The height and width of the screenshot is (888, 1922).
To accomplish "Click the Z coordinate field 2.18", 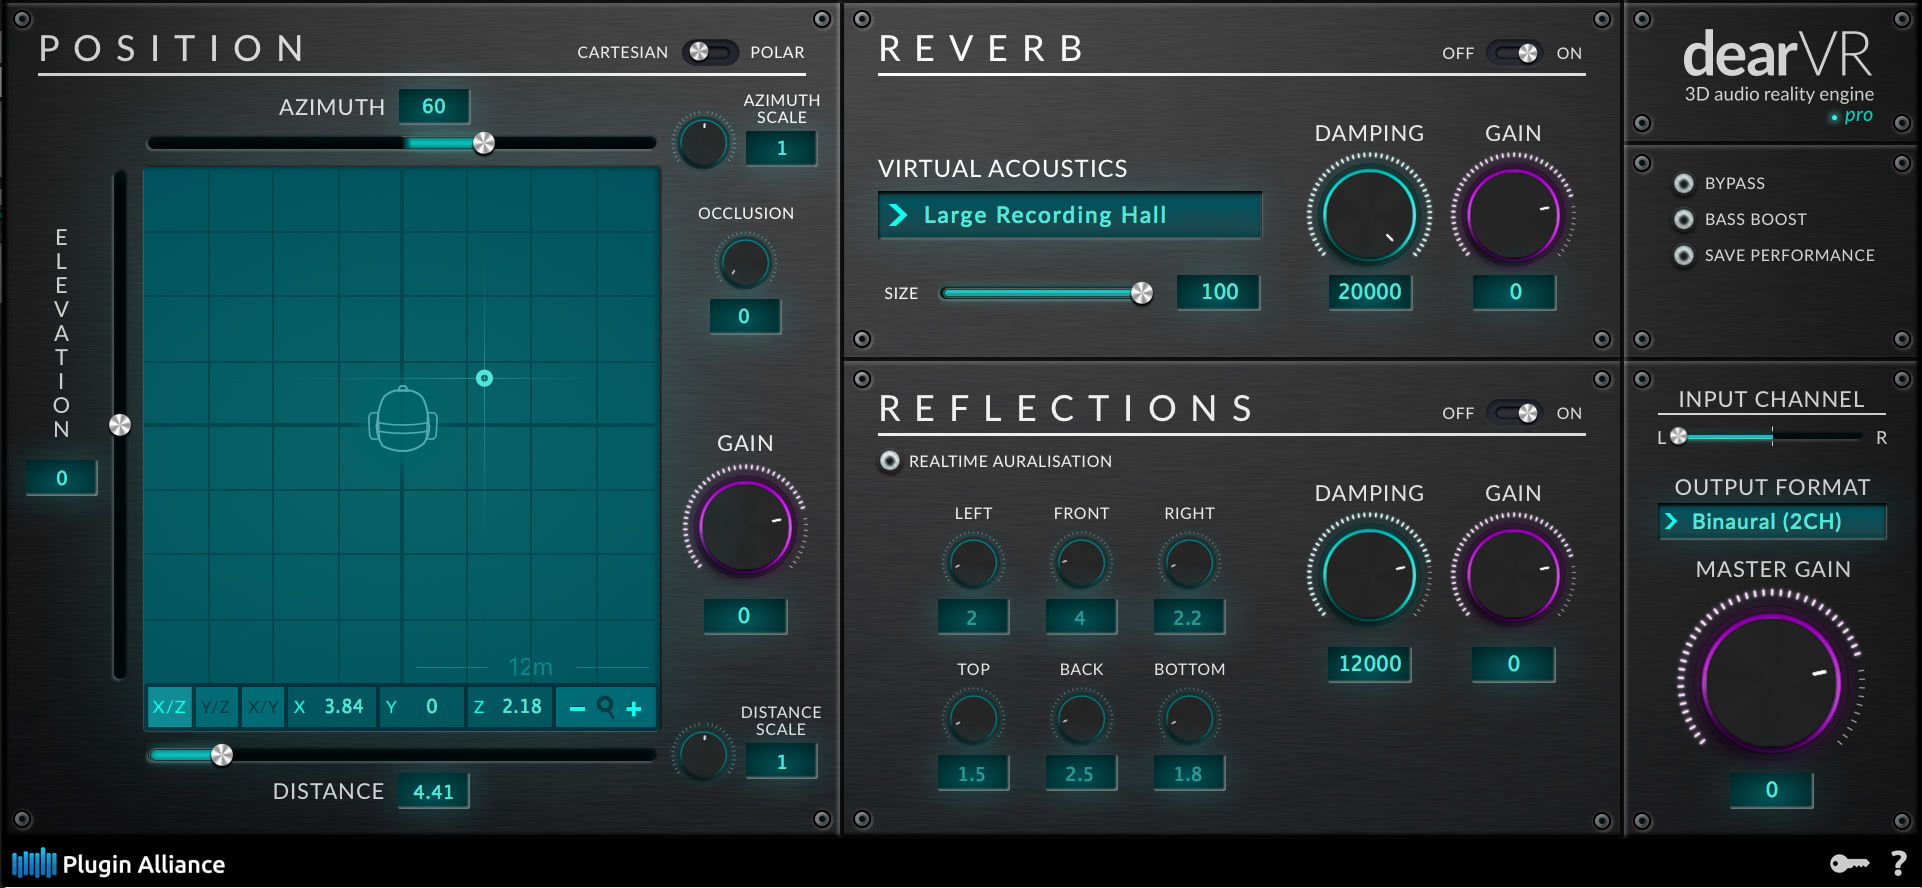I will pos(510,707).
